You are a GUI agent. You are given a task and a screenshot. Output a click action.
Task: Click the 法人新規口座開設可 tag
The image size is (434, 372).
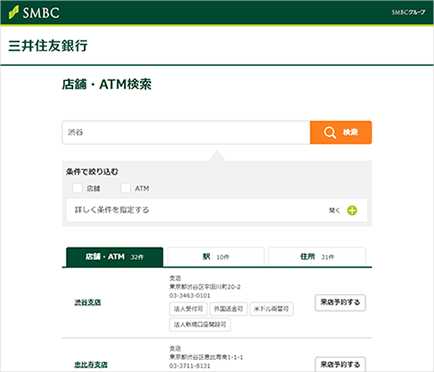[200, 324]
